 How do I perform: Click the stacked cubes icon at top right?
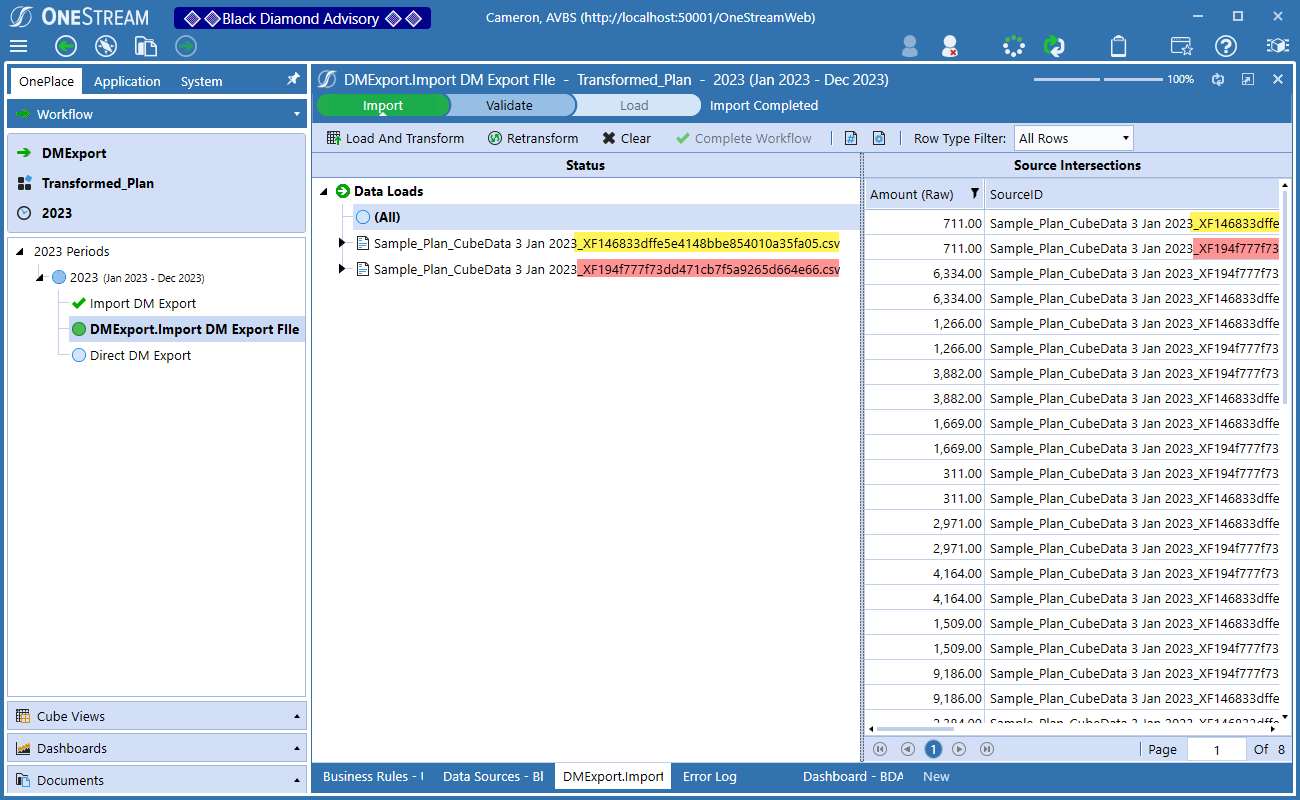[1277, 46]
